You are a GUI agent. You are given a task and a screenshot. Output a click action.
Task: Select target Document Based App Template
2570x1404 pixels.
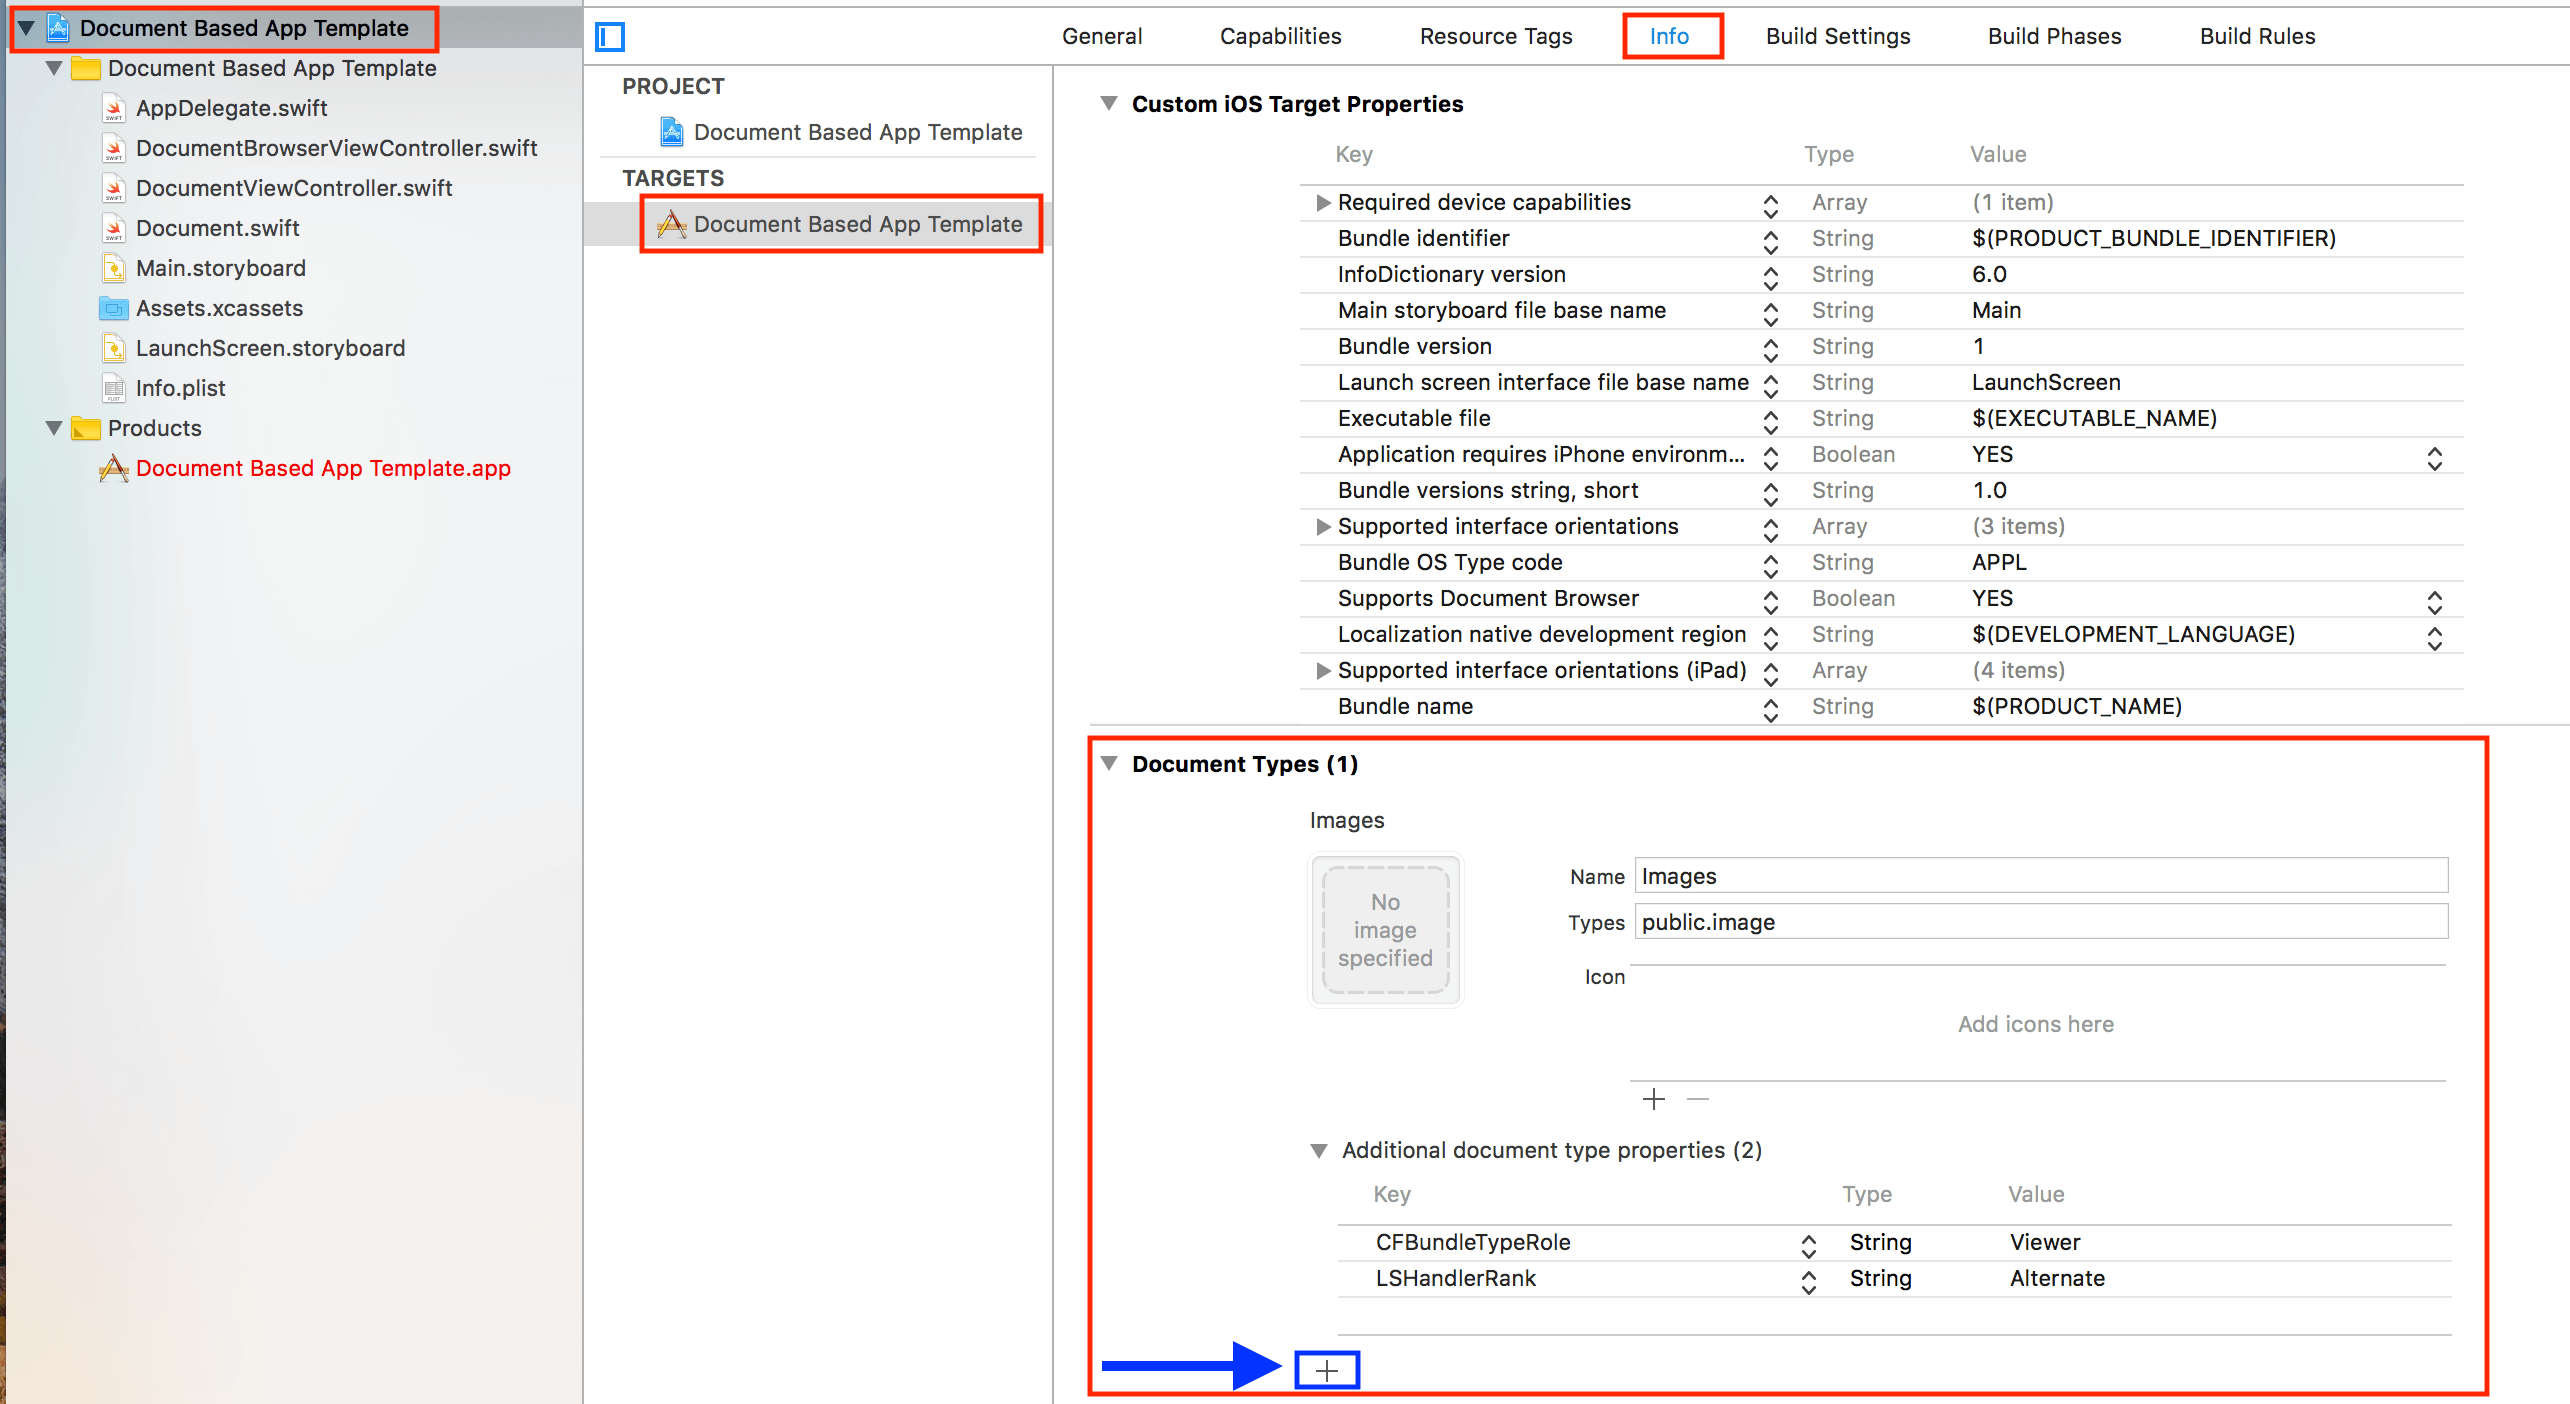[856, 224]
